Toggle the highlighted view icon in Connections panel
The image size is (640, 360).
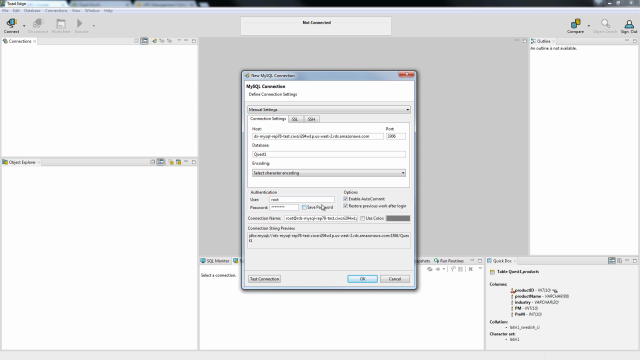click(144, 41)
